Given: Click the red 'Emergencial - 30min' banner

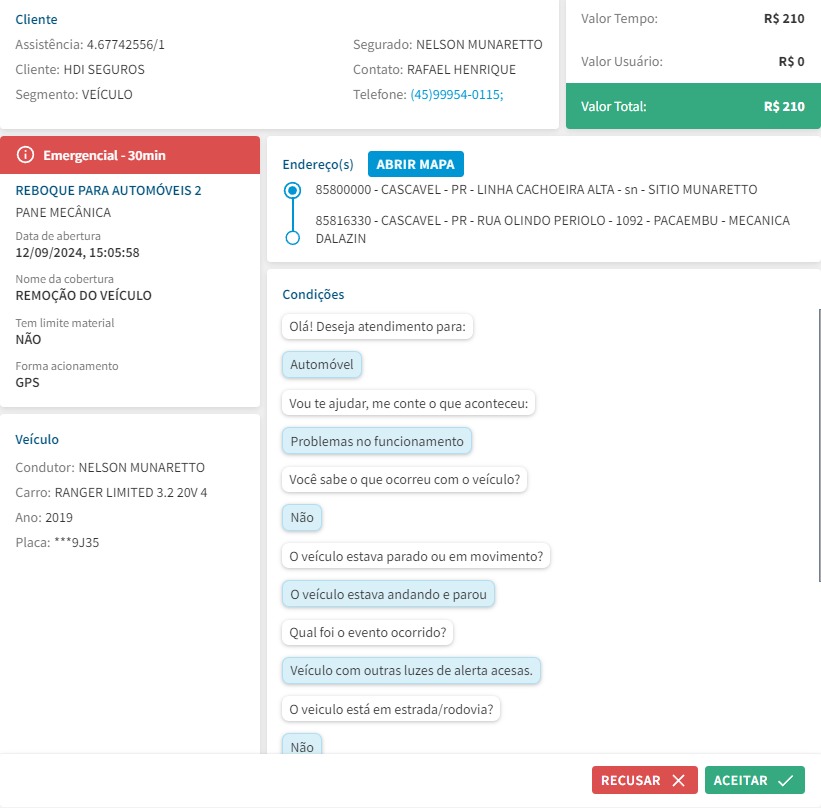Looking at the screenshot, I should 130,155.
